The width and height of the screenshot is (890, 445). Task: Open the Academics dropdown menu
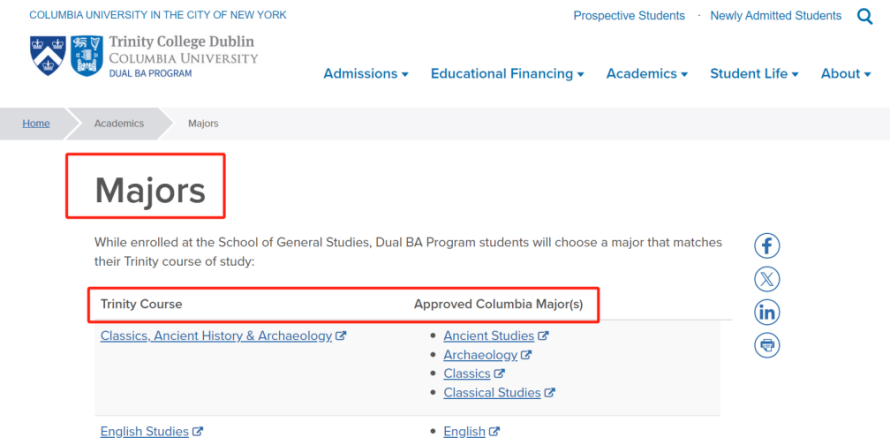click(x=647, y=74)
